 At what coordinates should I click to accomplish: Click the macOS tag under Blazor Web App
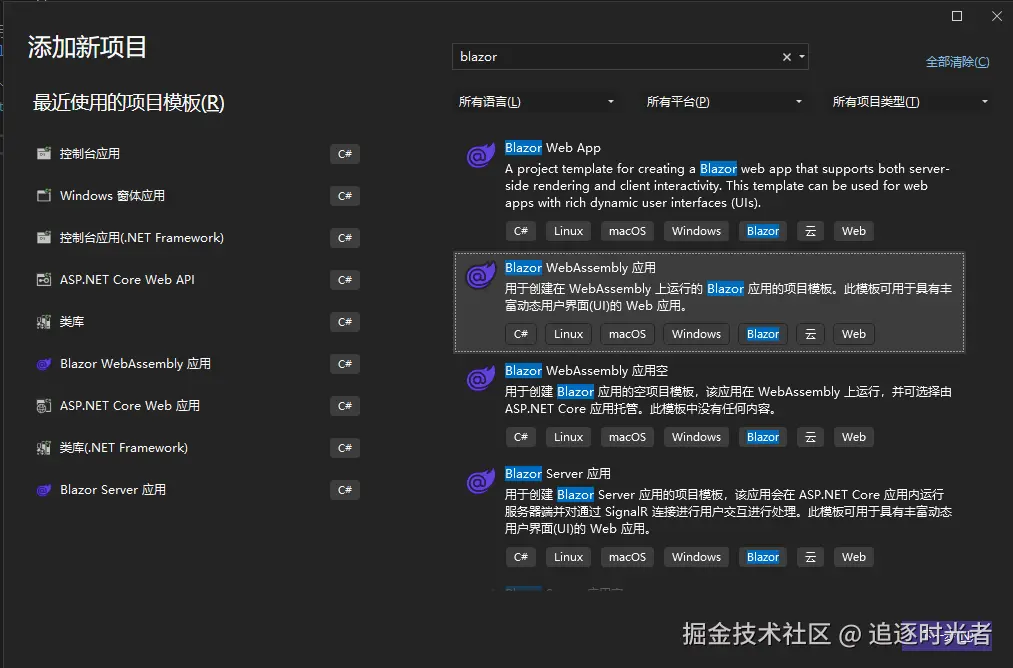coord(627,231)
